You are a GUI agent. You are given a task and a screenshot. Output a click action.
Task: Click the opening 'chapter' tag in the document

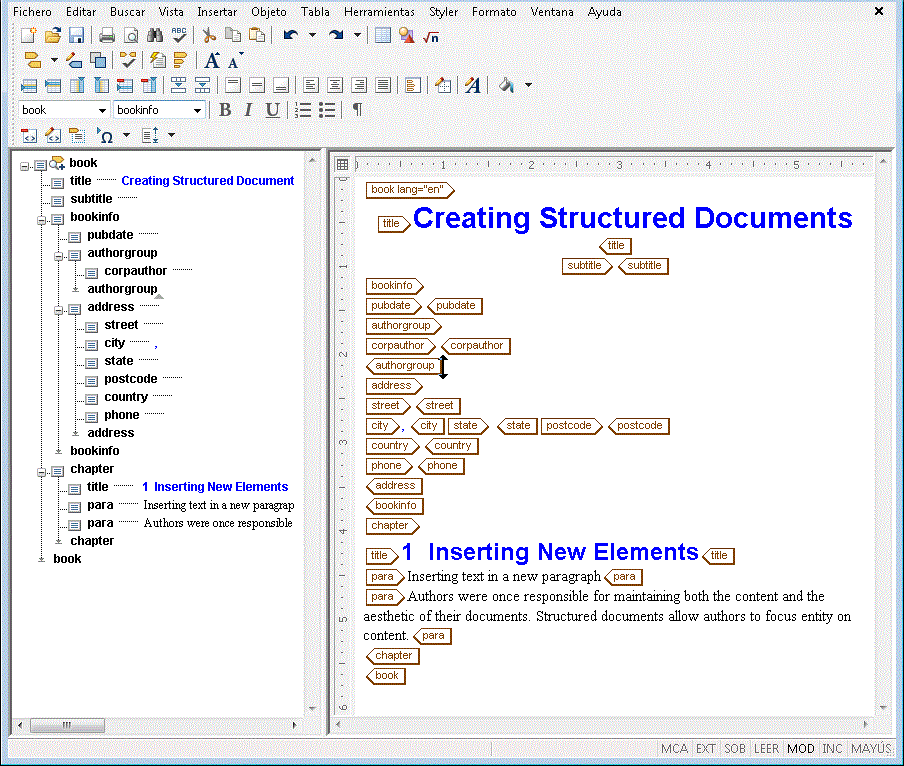[x=393, y=526]
